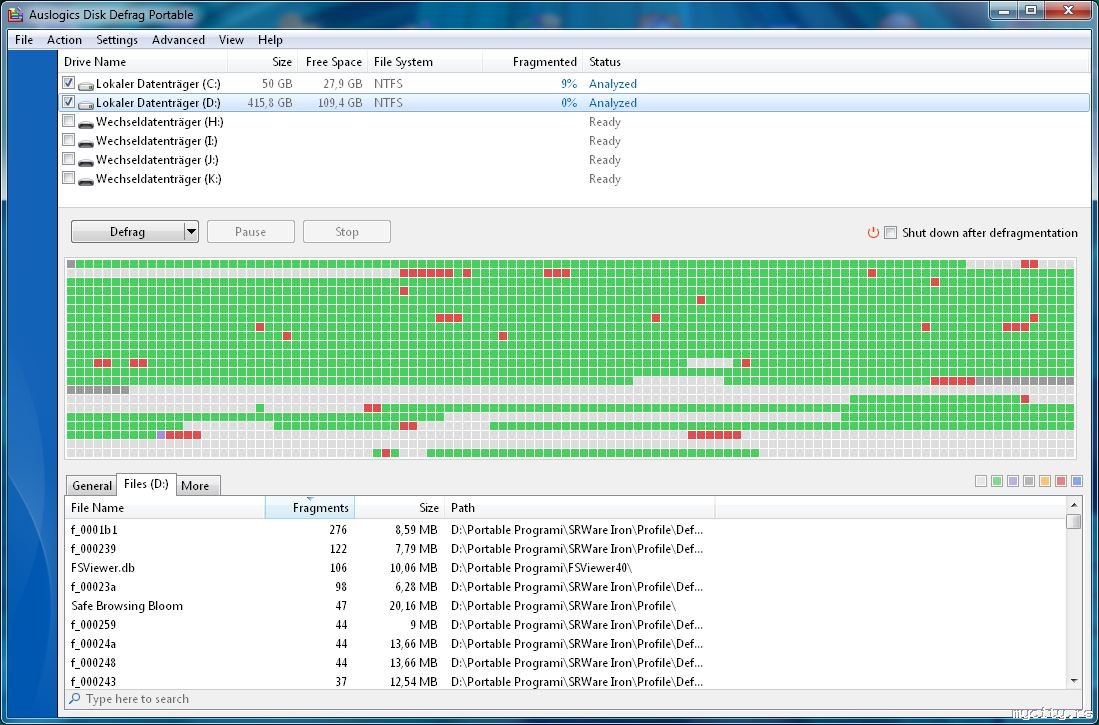
Task: Click the 415,8 GB size value
Action: point(270,102)
